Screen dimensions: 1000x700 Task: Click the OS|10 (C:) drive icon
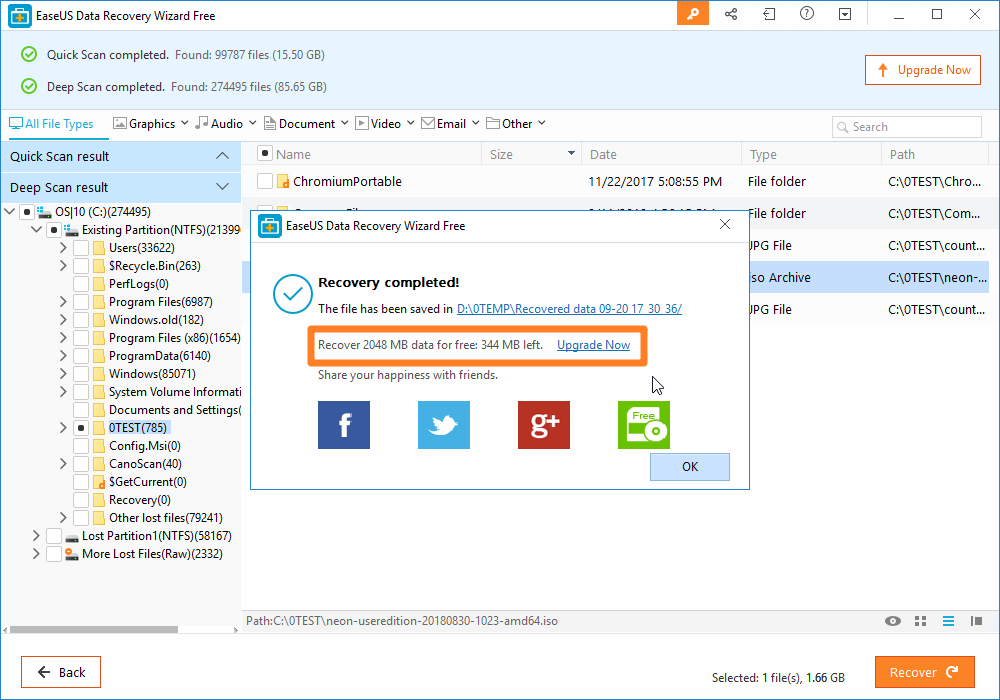[44, 212]
